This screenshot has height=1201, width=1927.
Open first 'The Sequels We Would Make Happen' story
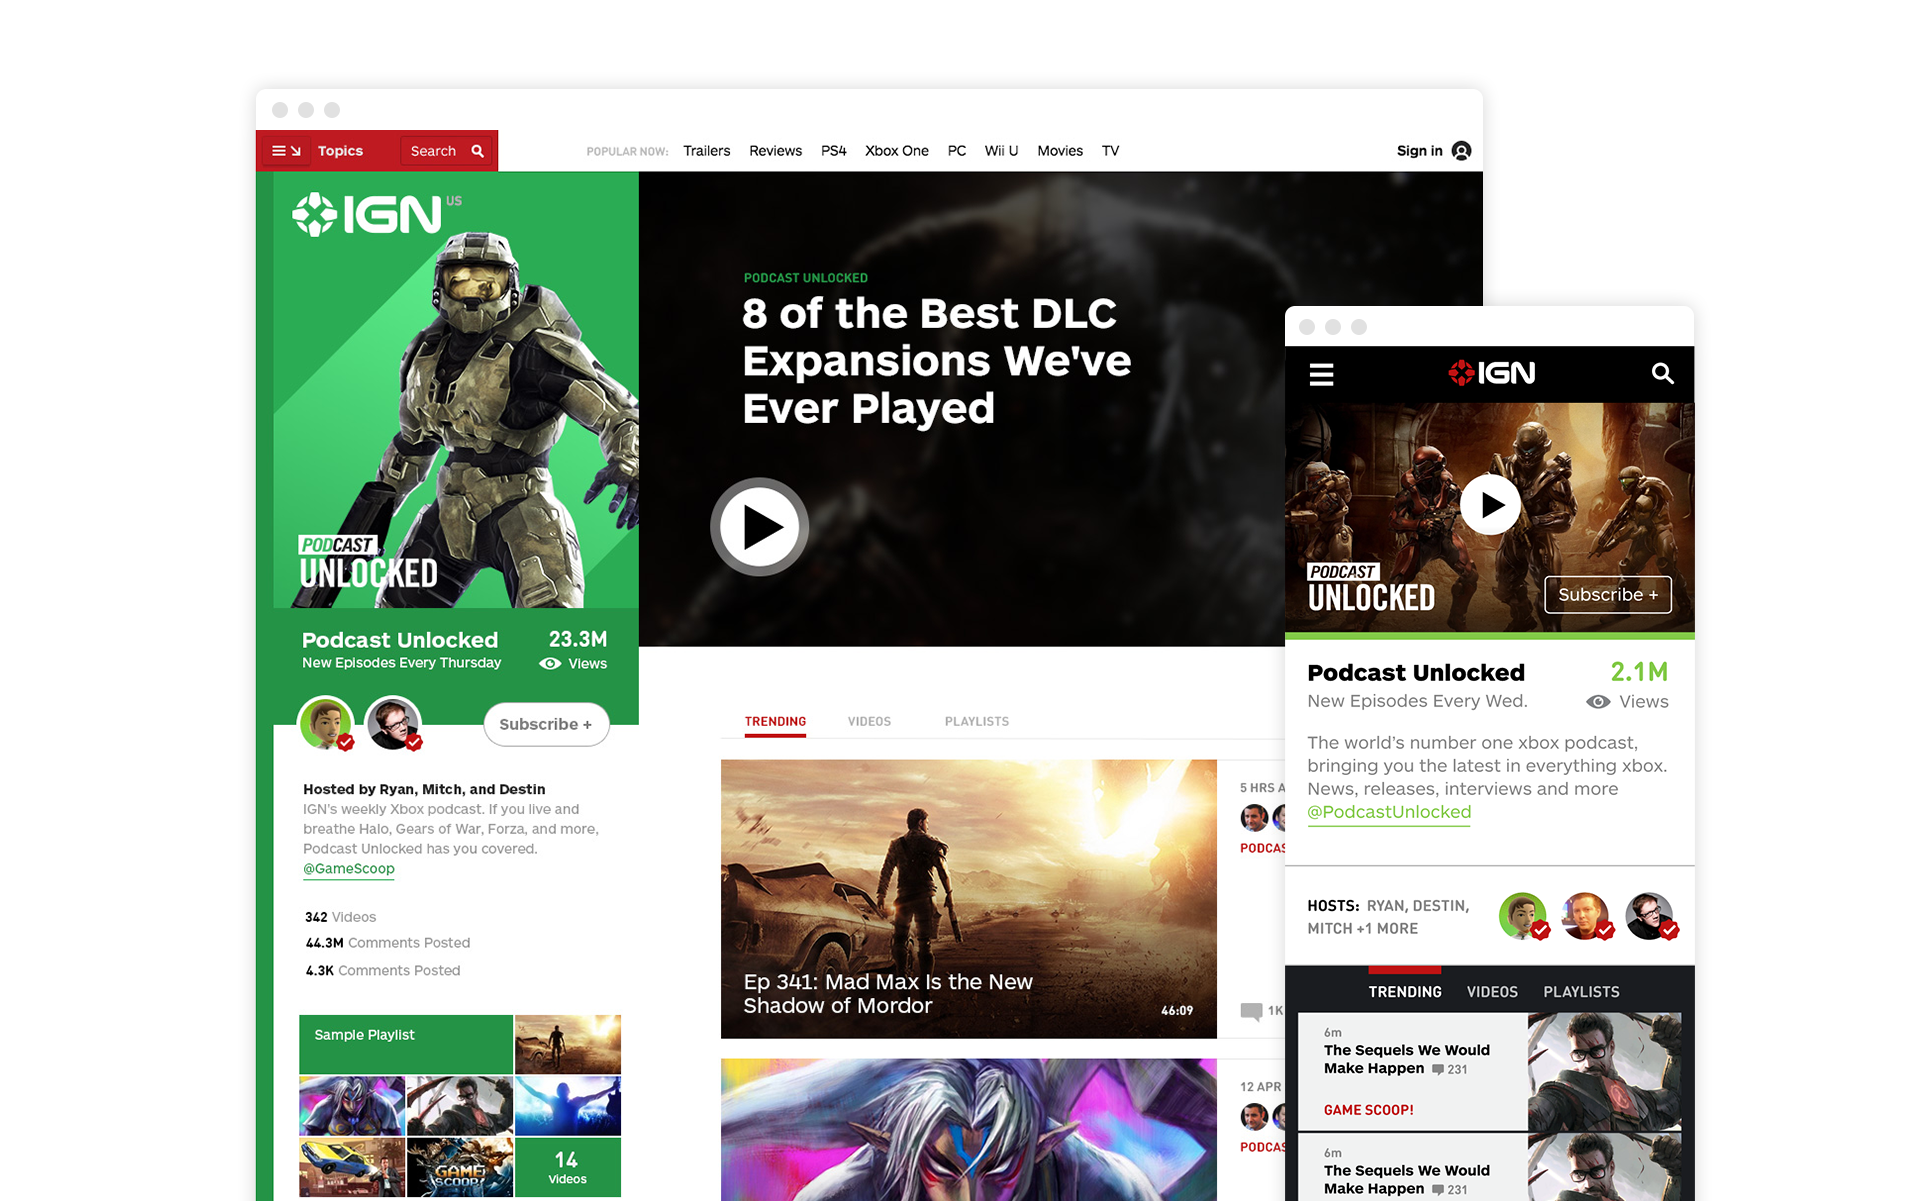pyautogui.click(x=1489, y=1072)
